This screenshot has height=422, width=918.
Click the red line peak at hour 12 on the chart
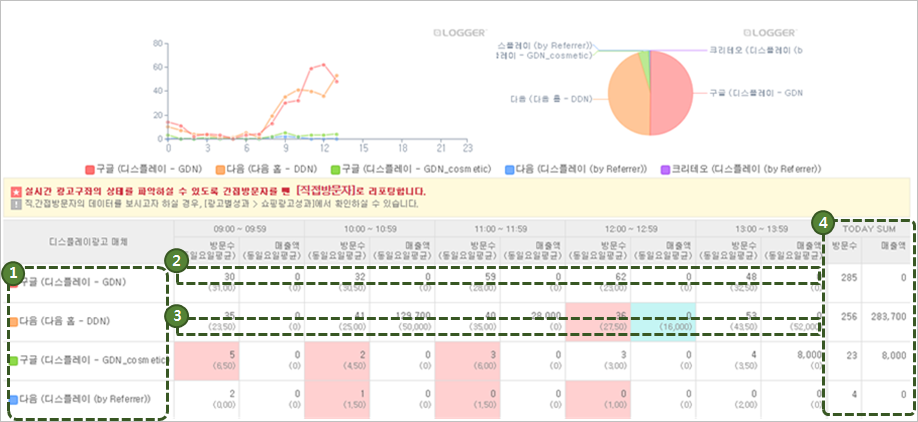tap(324, 64)
